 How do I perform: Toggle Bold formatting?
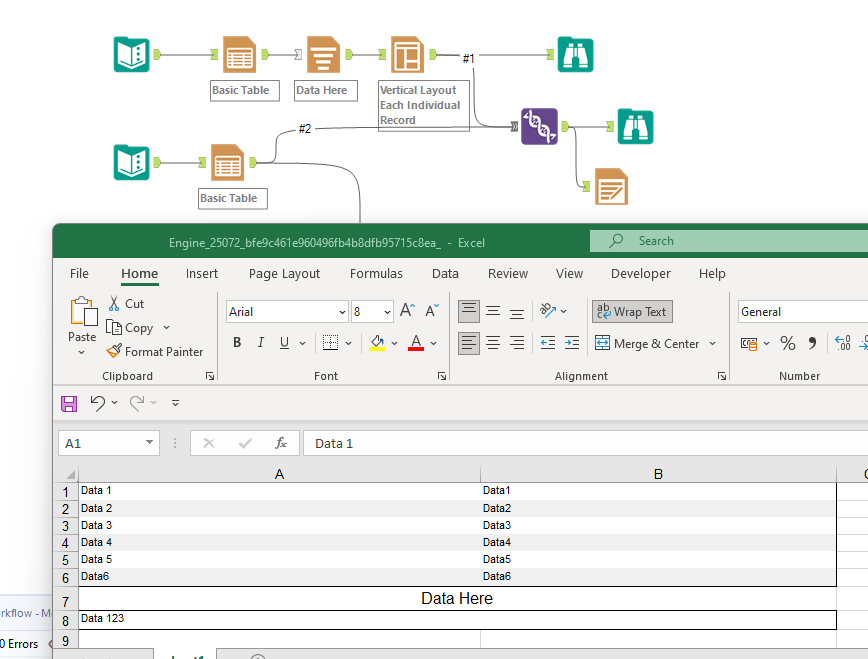pyautogui.click(x=237, y=342)
